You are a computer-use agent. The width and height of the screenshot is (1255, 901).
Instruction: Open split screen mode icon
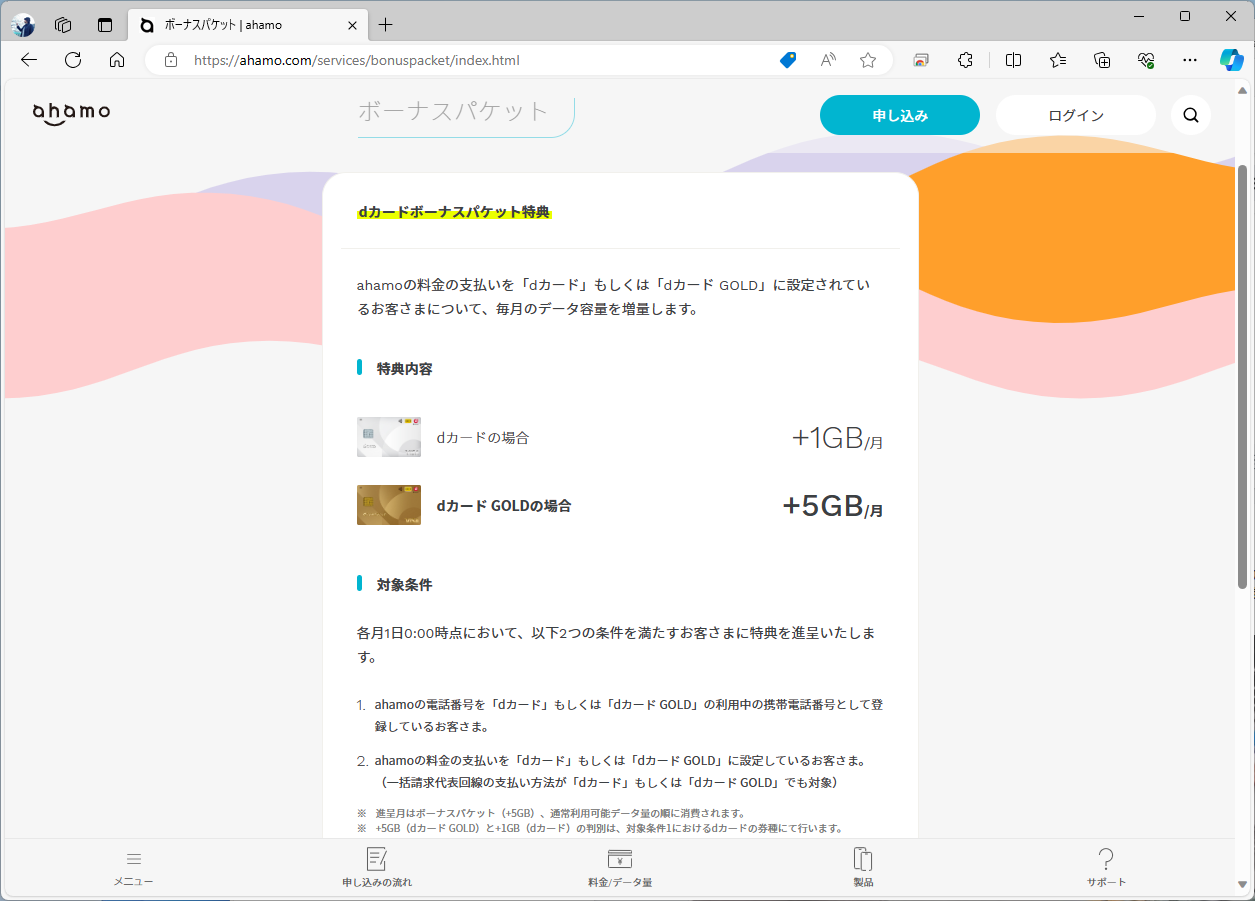point(1012,60)
